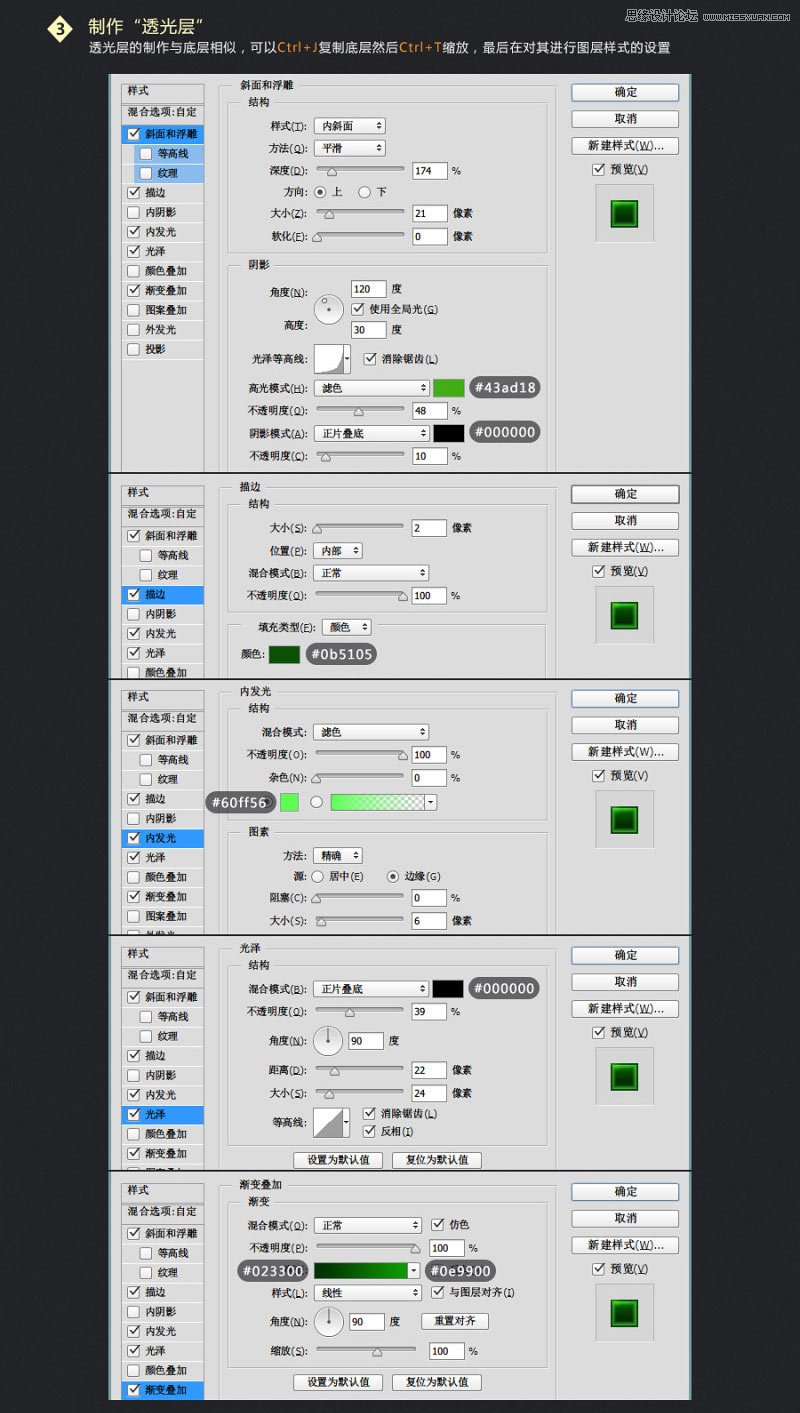Click 重置对齐 button
Screen dimensions: 800x1413
click(x=455, y=1321)
